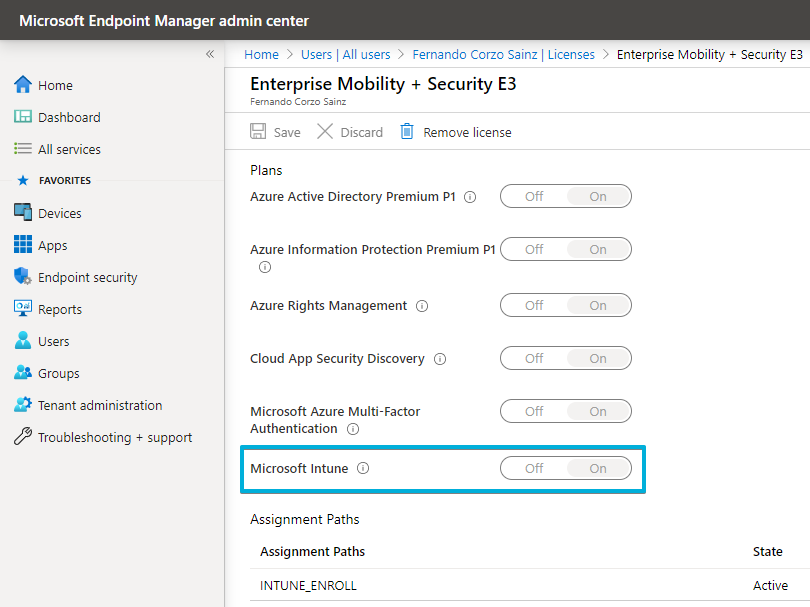Turn On Microsoft Intune plan
Screen dimensions: 810x607
coord(598,469)
